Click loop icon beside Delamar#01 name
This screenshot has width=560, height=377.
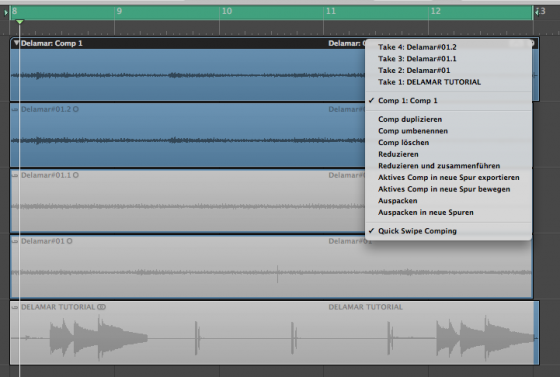pos(15,241)
